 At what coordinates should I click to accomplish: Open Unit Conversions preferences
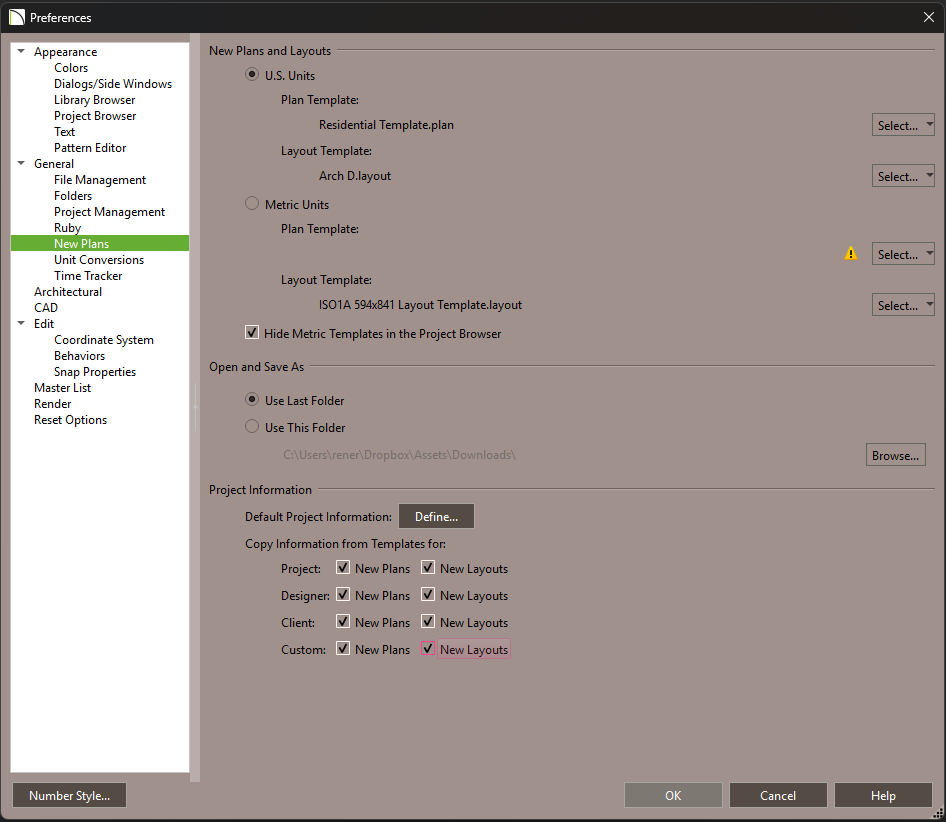coord(99,260)
